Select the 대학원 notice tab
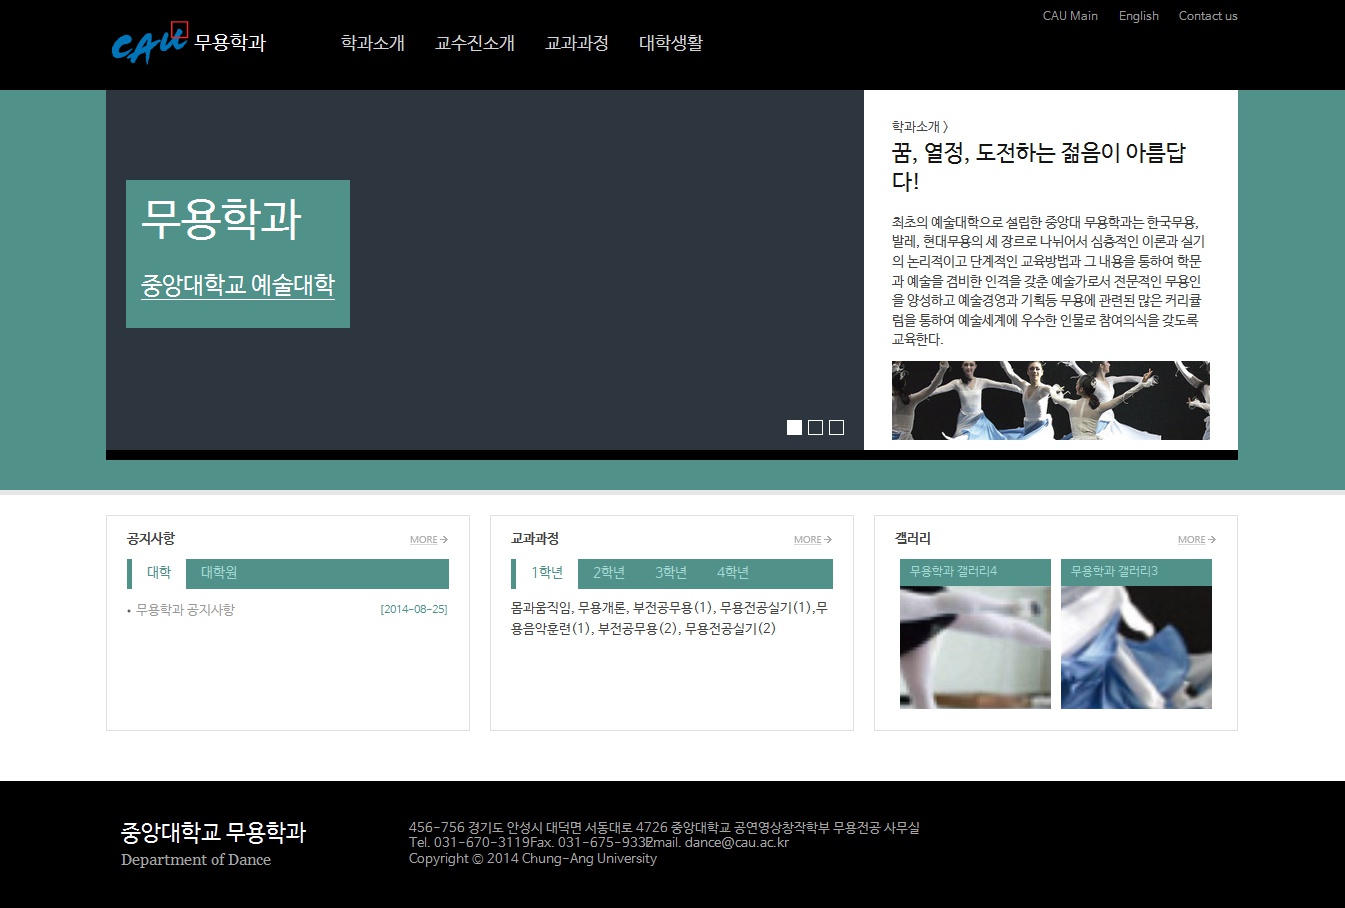Image resolution: width=1345 pixels, height=908 pixels. click(x=219, y=573)
